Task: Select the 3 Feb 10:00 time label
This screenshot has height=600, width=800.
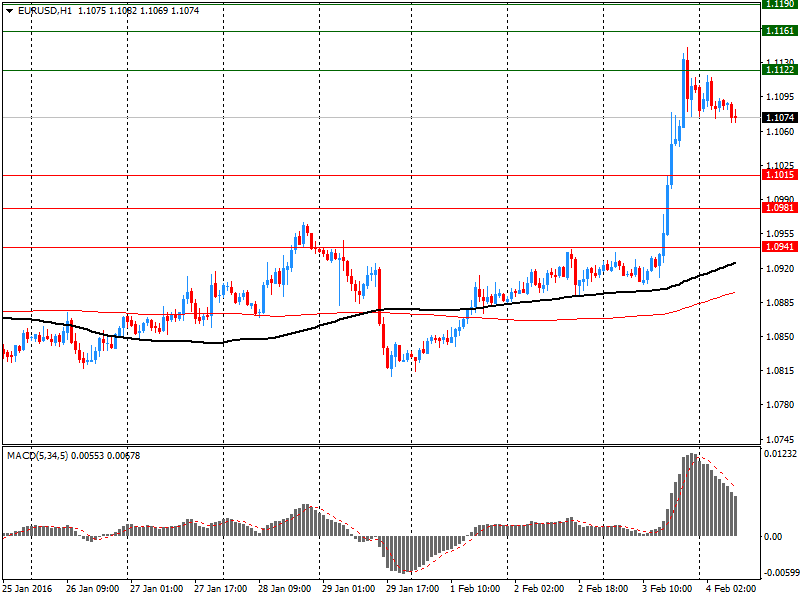Action: click(x=667, y=589)
